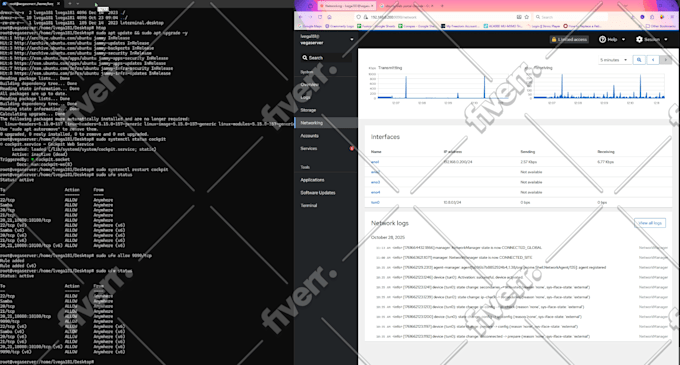
Task: Click the lock icon on Limited access
Action: (554, 39)
